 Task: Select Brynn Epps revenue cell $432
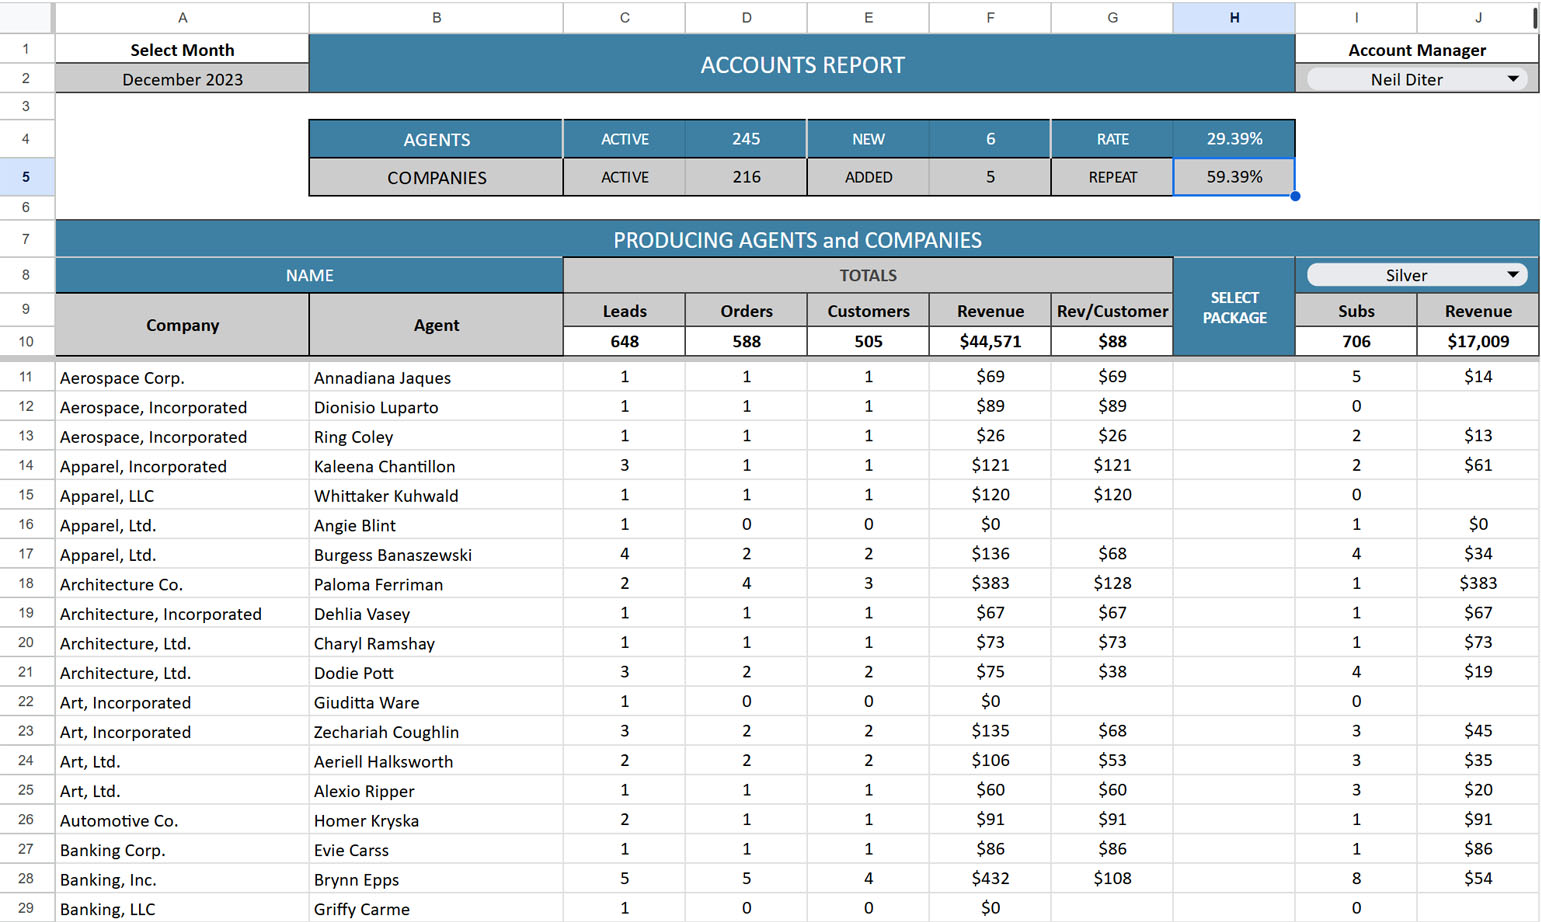click(990, 879)
